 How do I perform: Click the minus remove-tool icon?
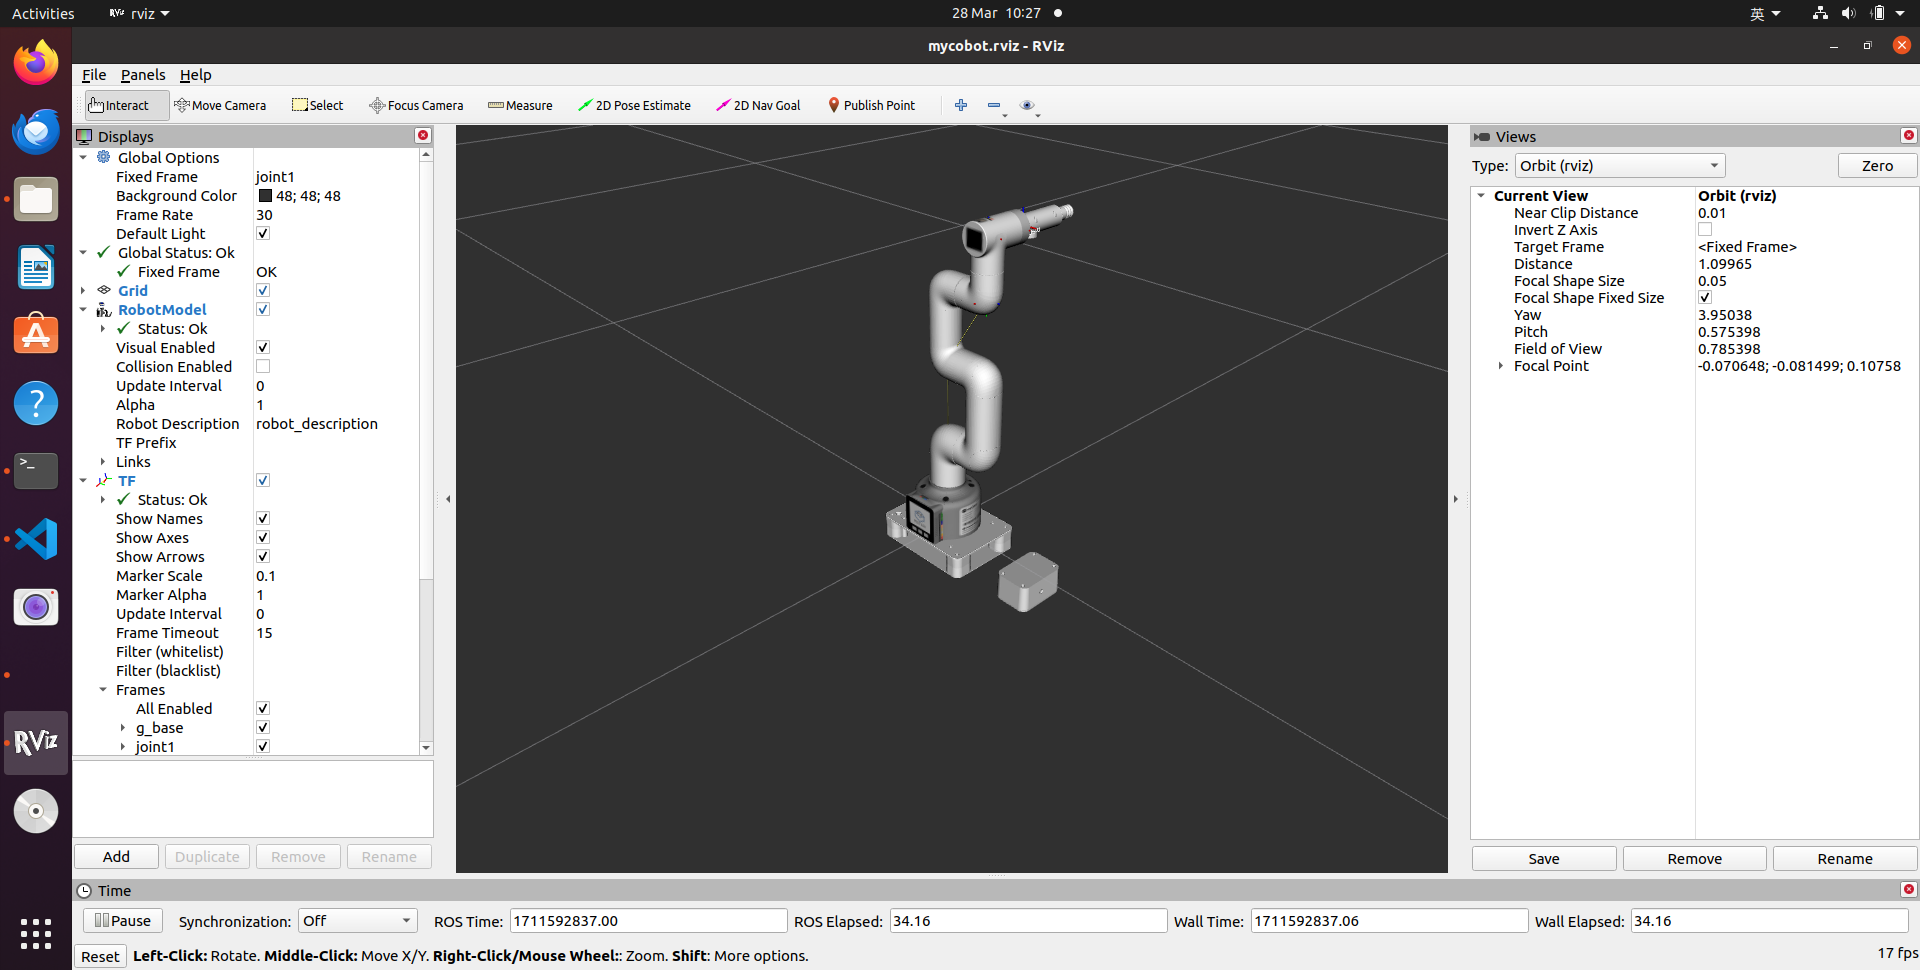pos(994,105)
